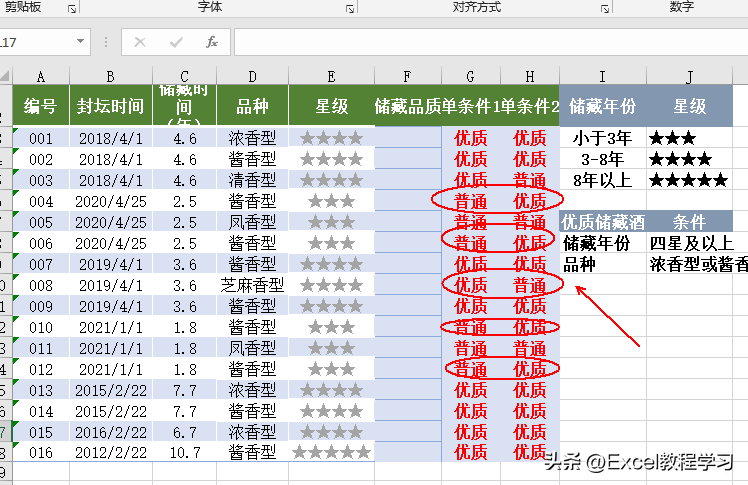Click the 四星及以上 cell
This screenshot has width=748, height=485.
coord(691,243)
